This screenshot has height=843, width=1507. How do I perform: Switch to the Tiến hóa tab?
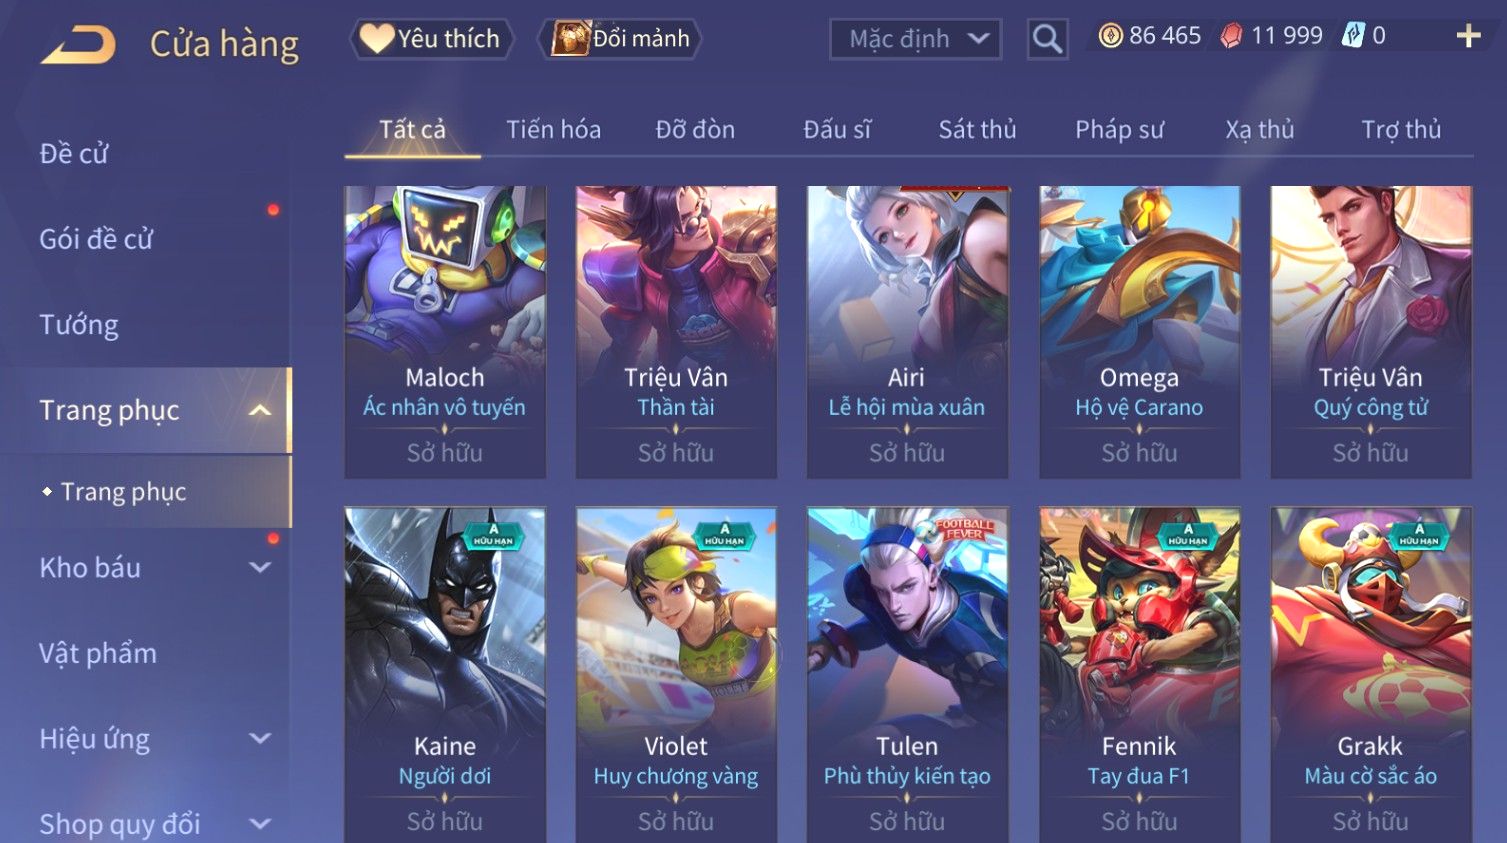(x=553, y=130)
